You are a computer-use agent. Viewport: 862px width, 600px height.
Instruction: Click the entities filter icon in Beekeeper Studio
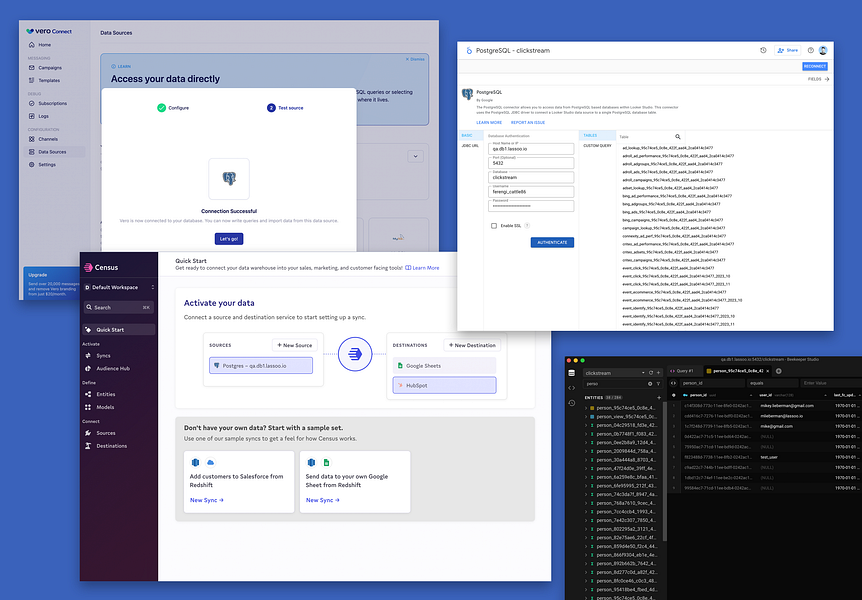(657, 384)
